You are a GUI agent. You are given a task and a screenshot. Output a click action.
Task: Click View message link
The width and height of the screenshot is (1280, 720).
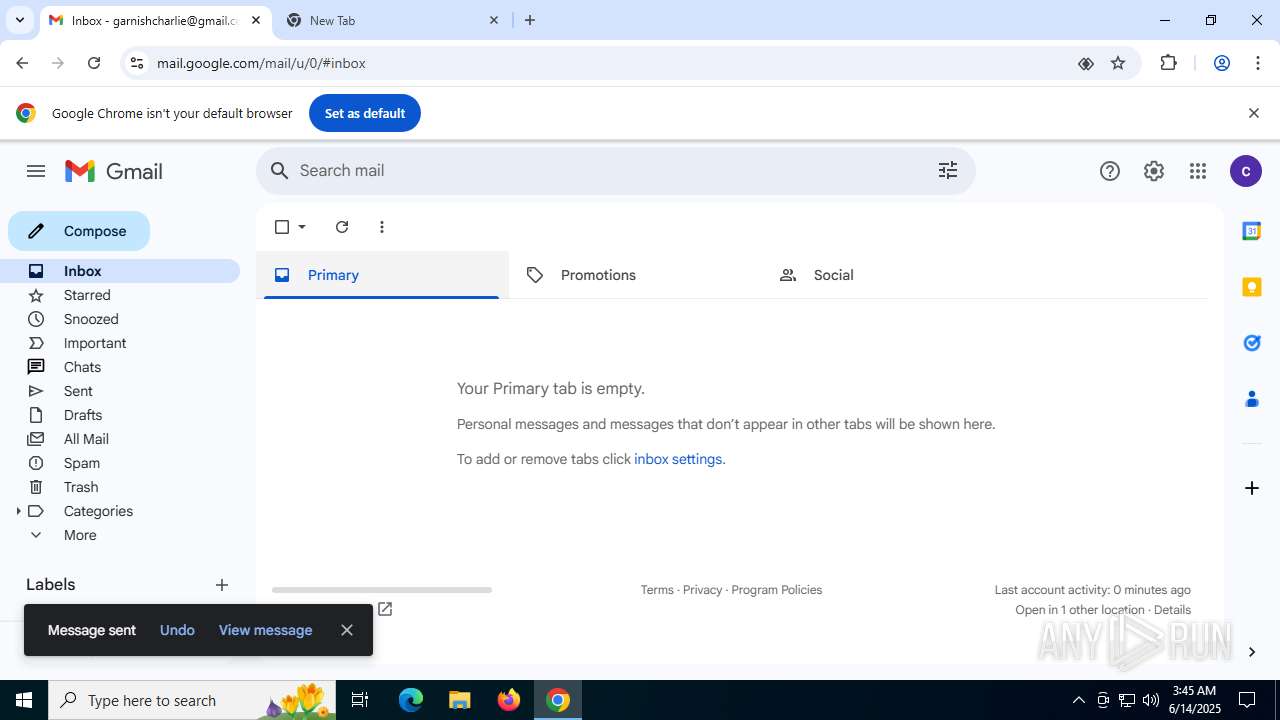[x=265, y=630]
